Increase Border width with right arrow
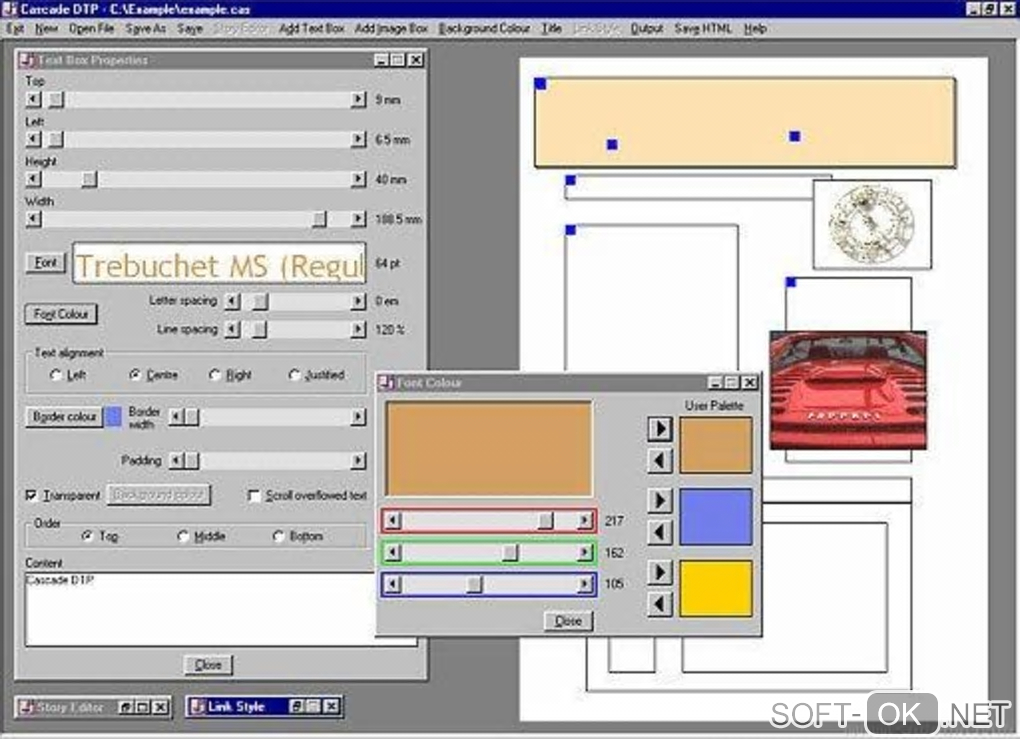Image resolution: width=1020 pixels, height=739 pixels. point(358,416)
